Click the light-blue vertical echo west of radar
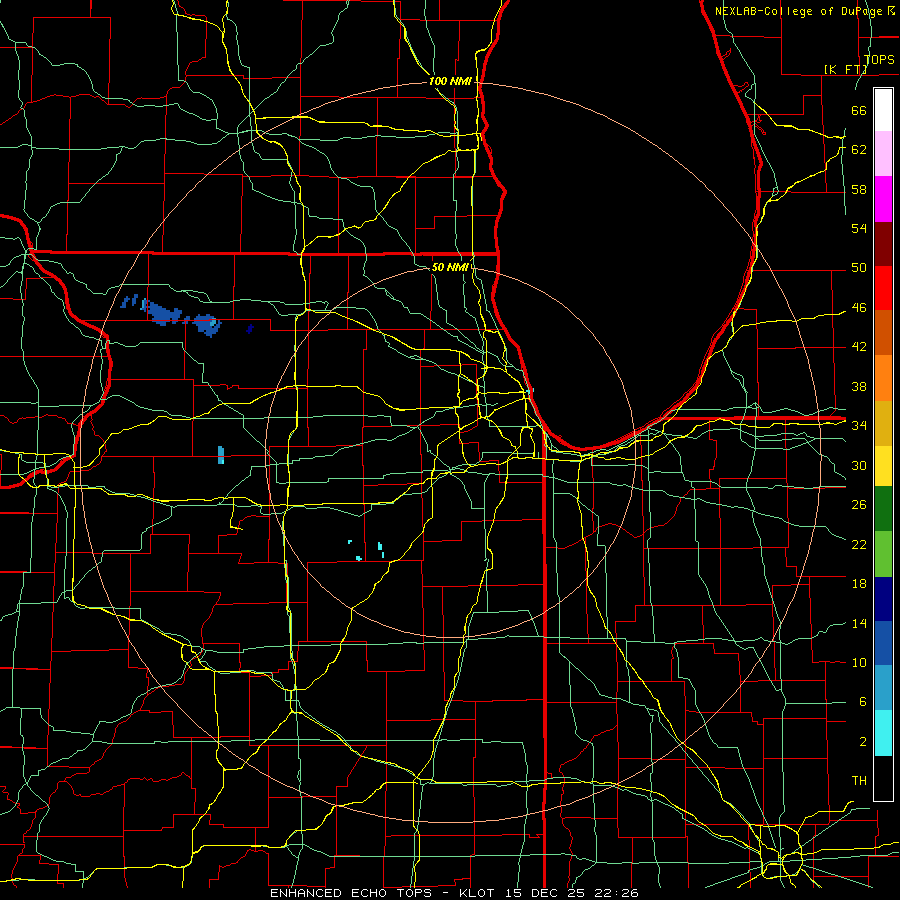900x900 pixels. (221, 455)
